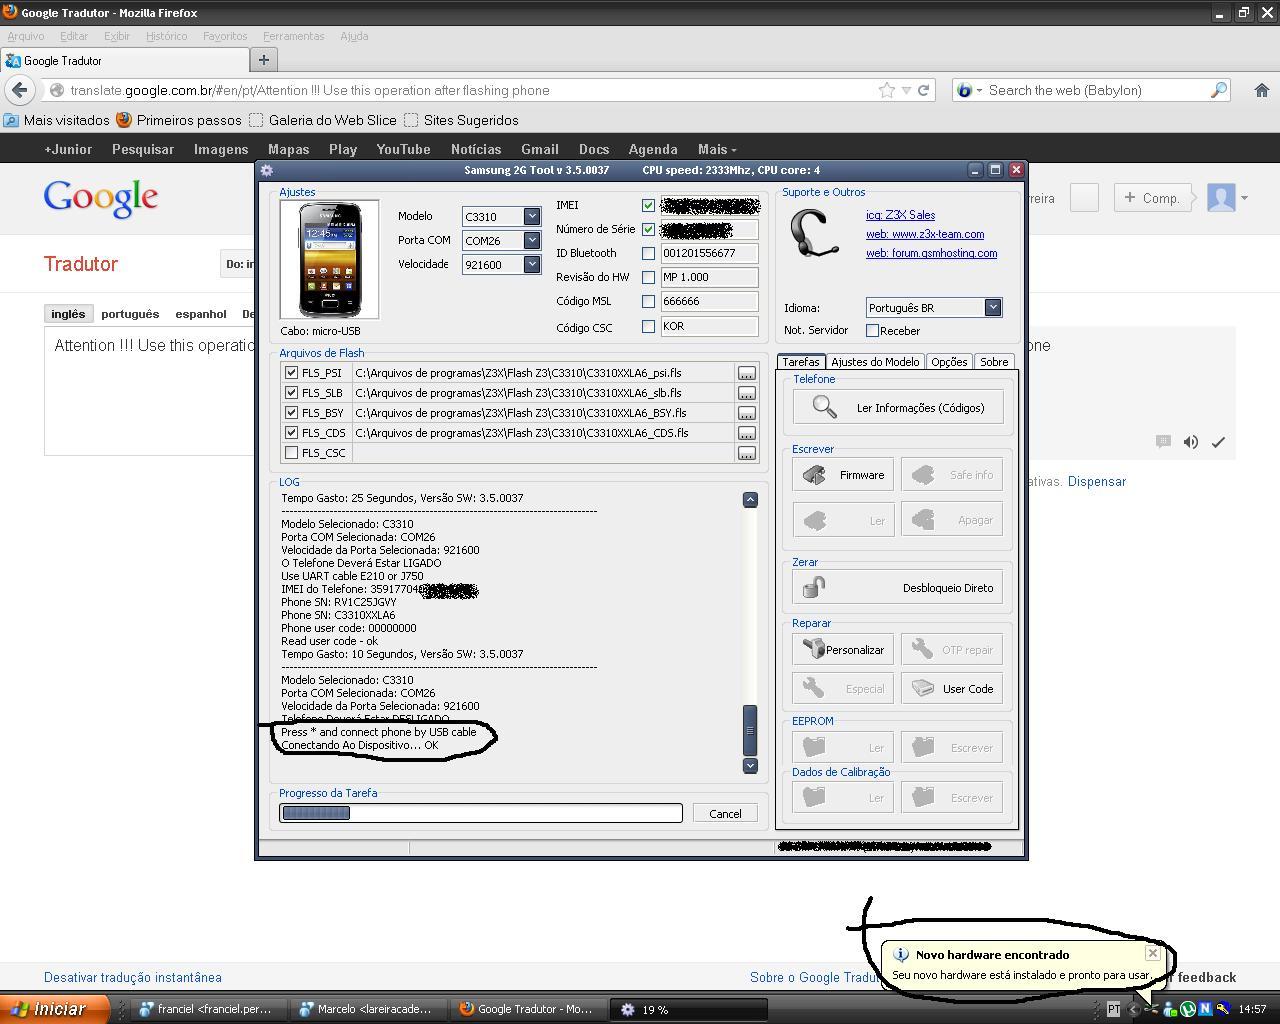Open the Ferramentas menu in Firefox
Screen dimensions: 1280x1024
tap(293, 36)
